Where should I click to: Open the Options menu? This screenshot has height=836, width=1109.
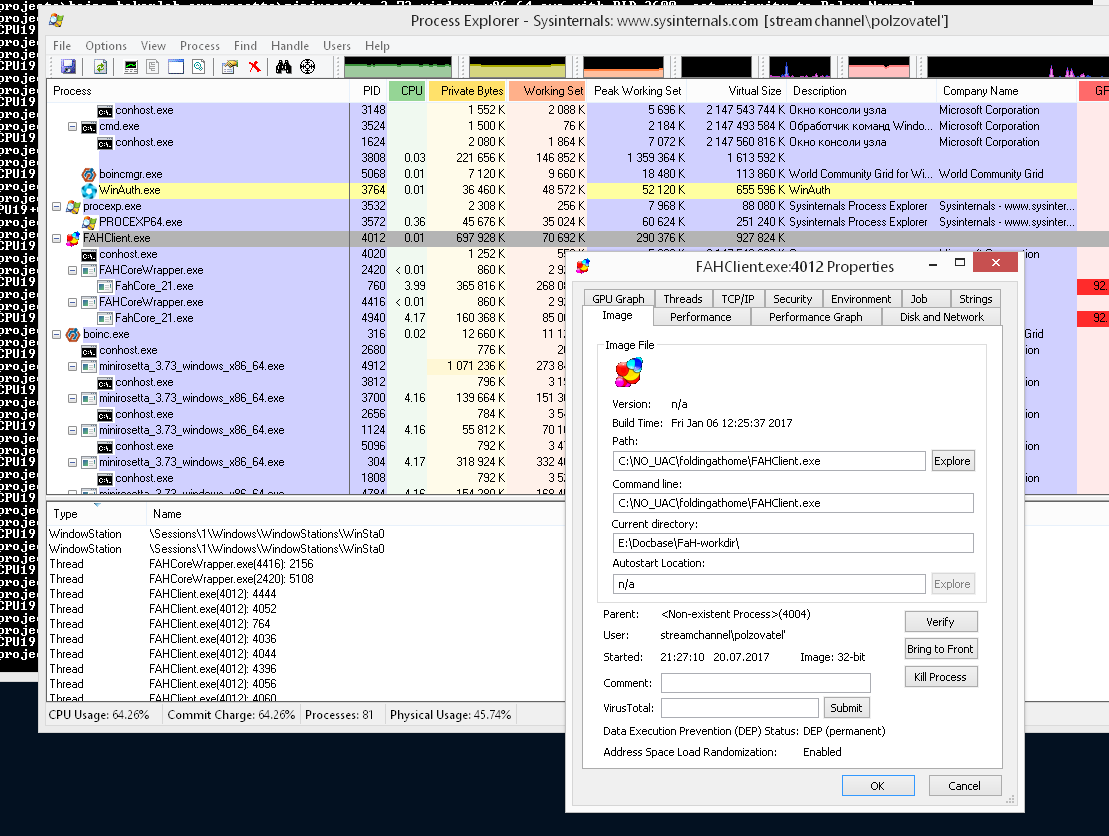pos(106,45)
